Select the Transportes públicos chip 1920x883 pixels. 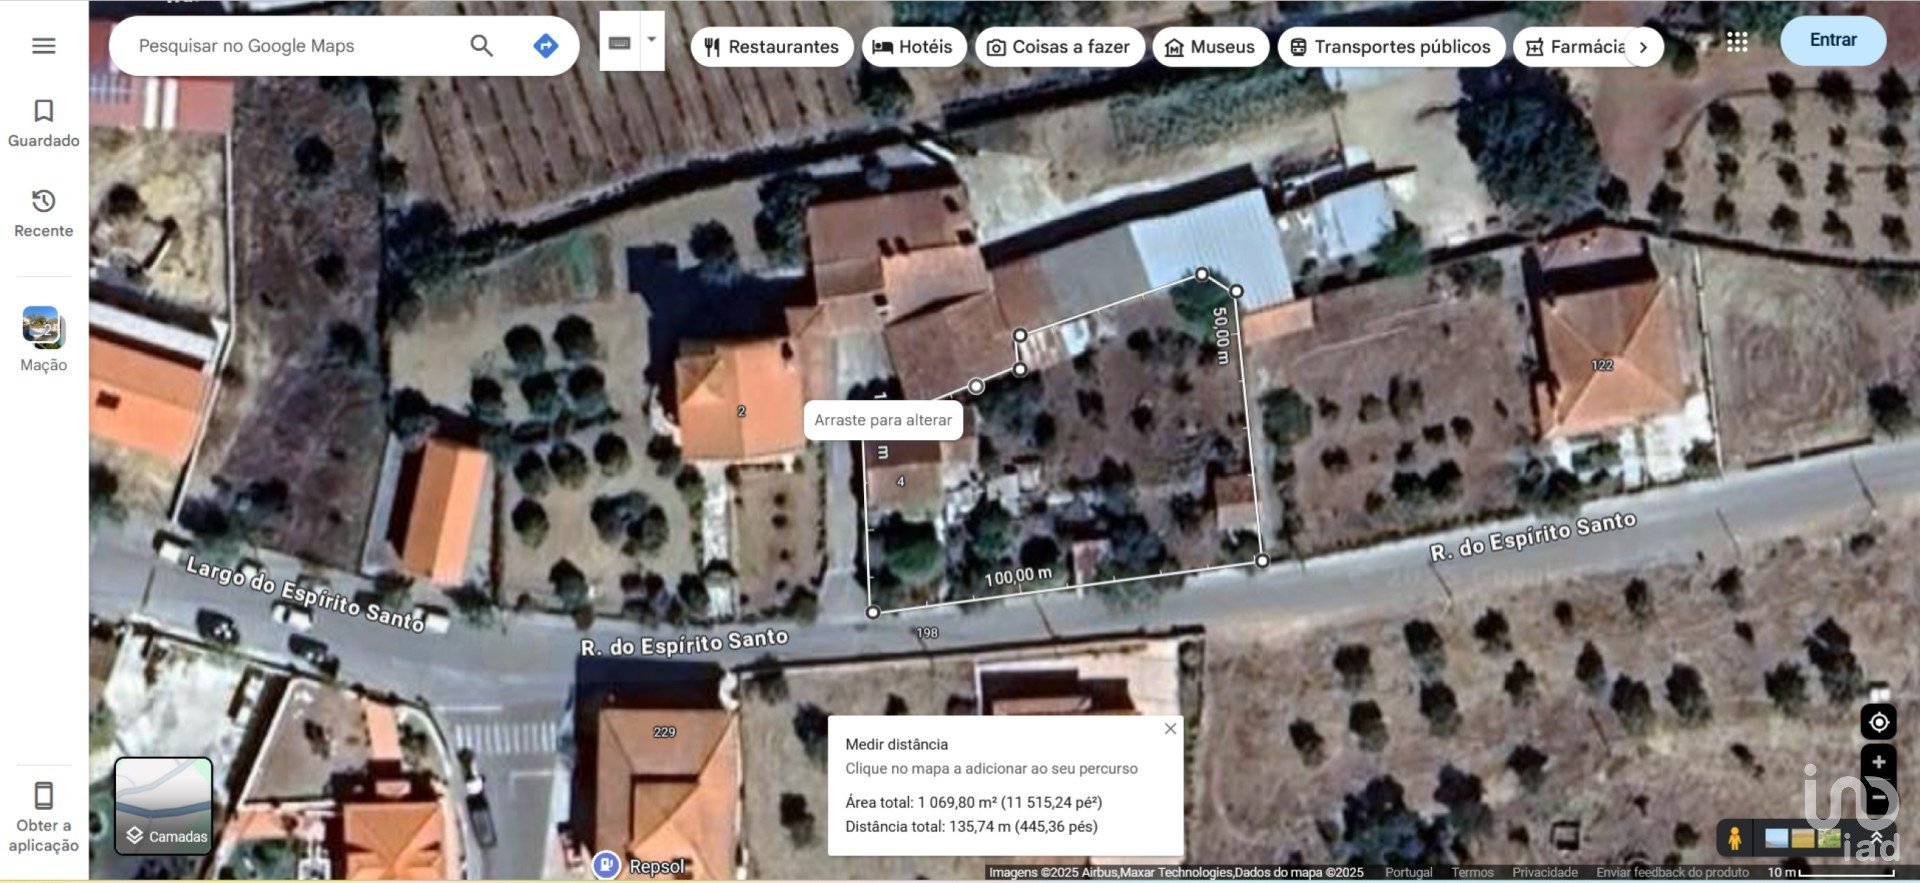[1390, 47]
